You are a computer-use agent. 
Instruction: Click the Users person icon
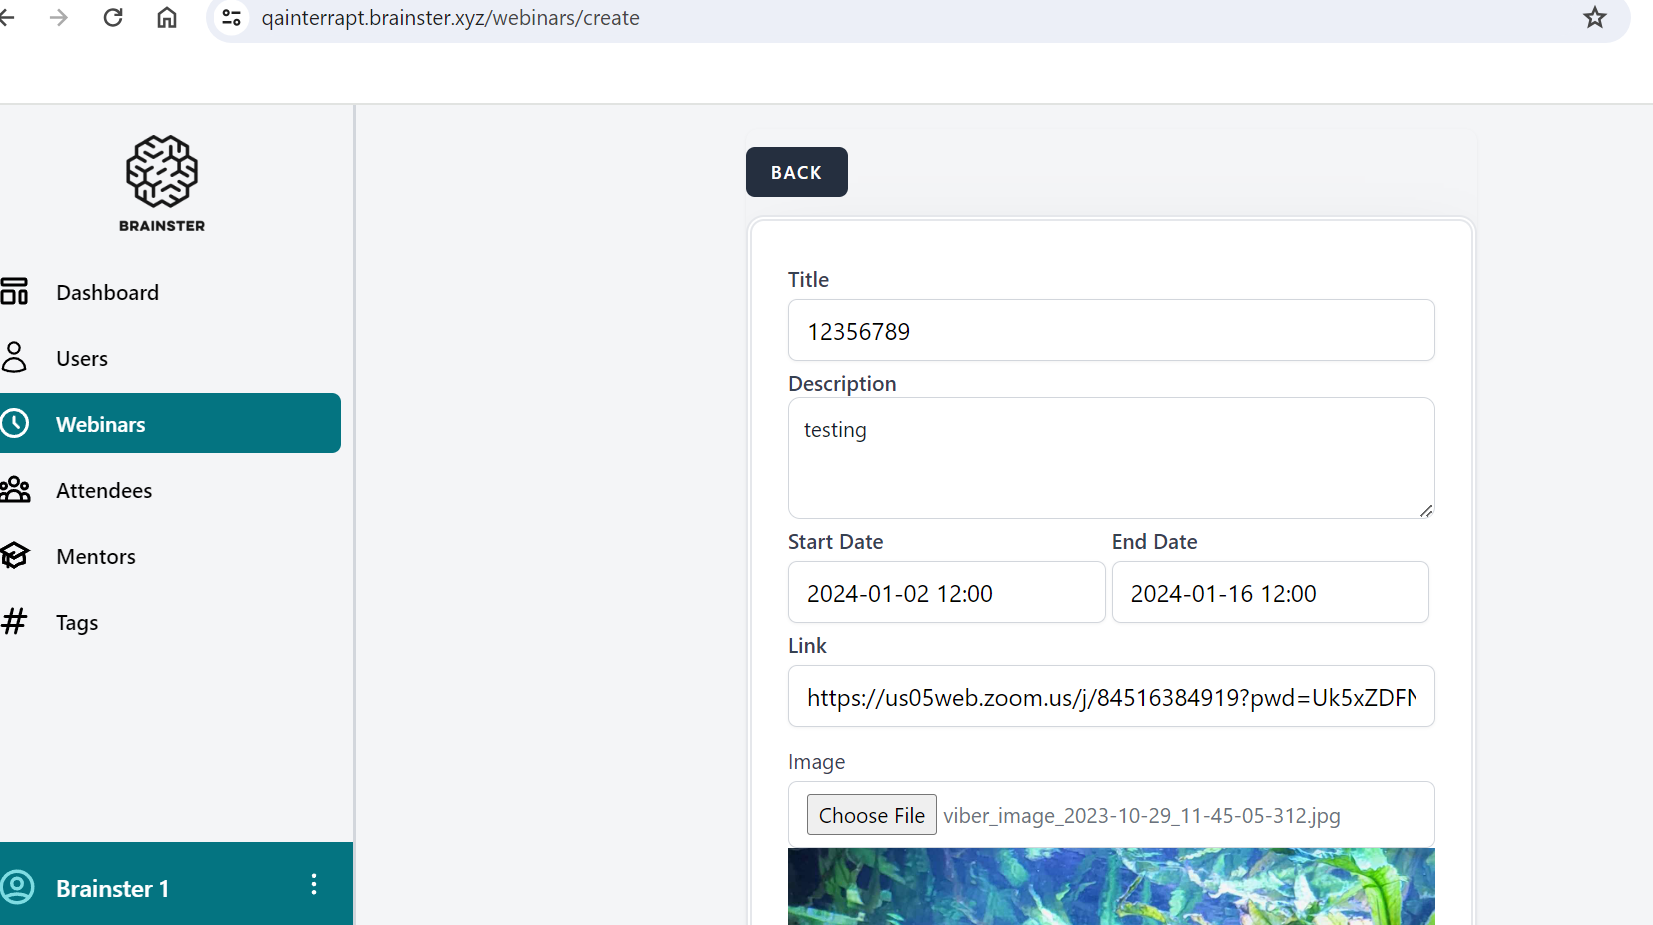15,358
